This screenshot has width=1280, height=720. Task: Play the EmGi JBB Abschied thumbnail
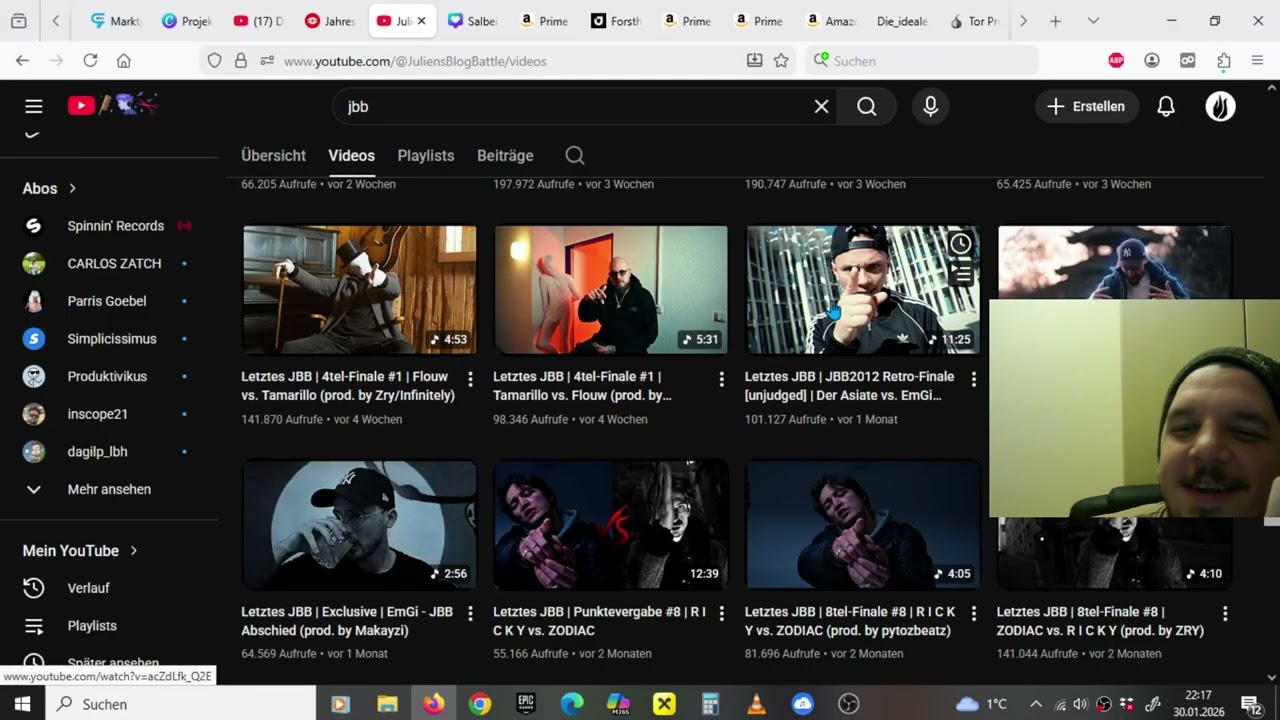(x=360, y=524)
